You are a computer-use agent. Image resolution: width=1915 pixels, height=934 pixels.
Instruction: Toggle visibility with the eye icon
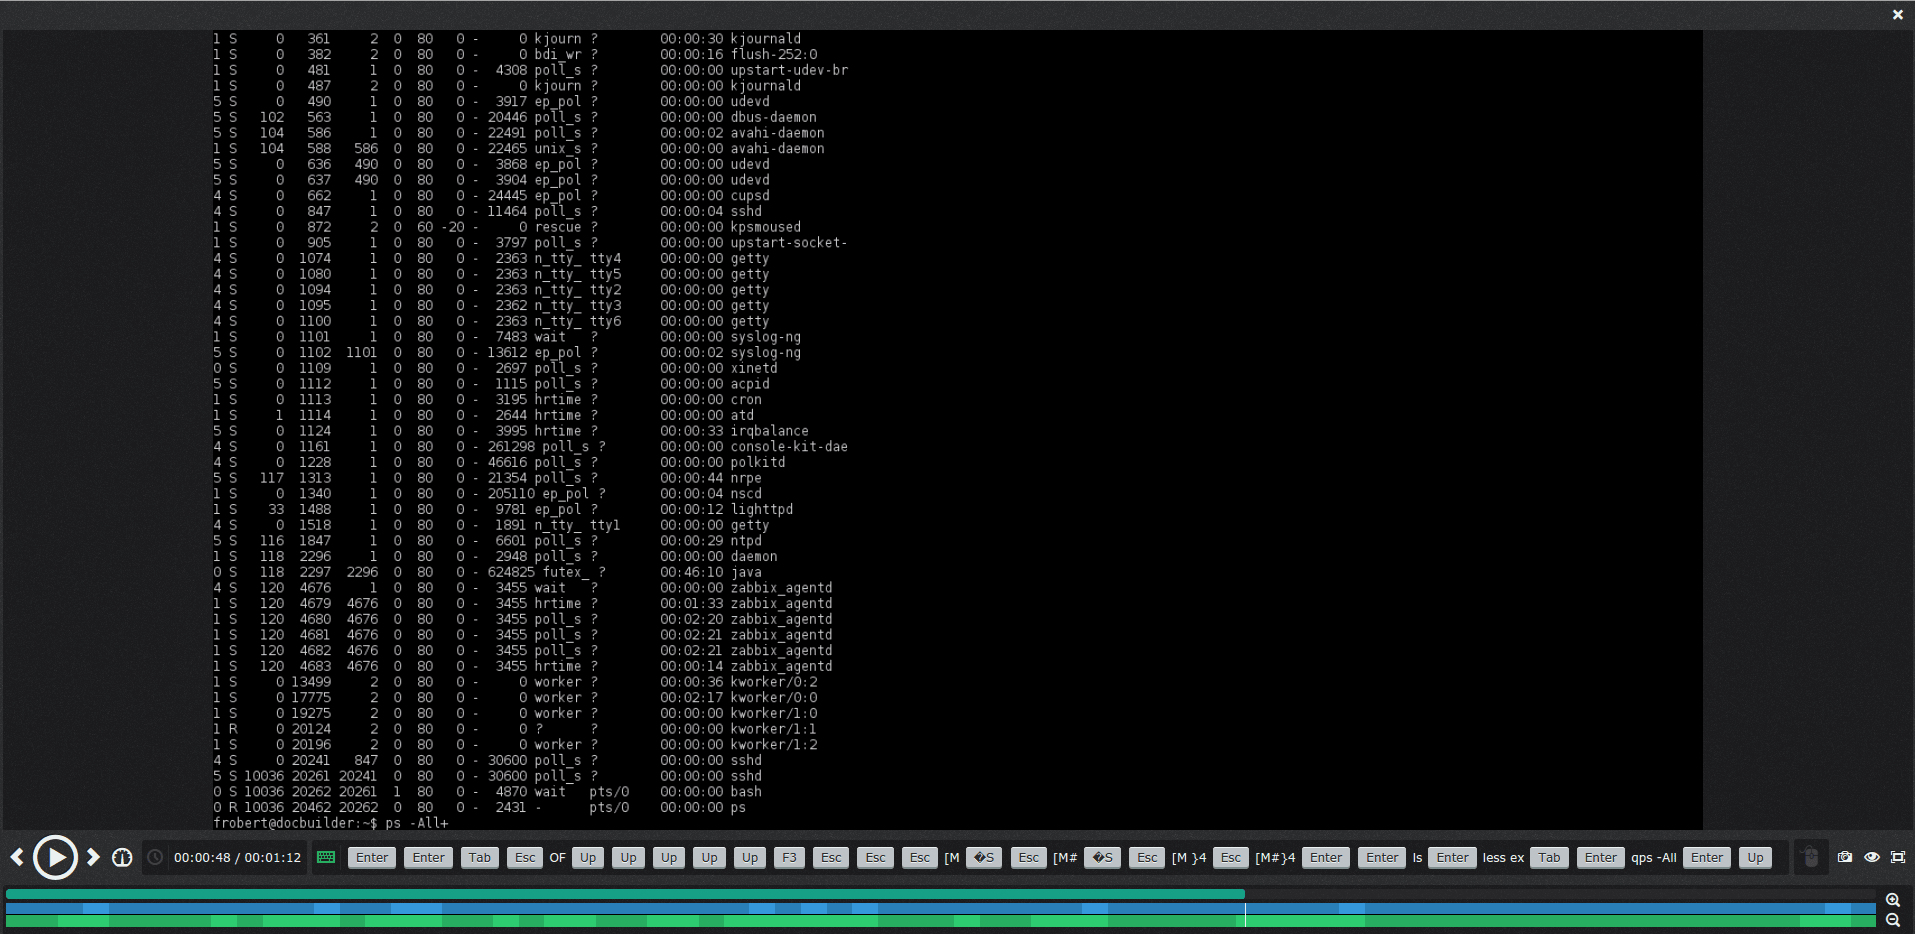tap(1872, 857)
